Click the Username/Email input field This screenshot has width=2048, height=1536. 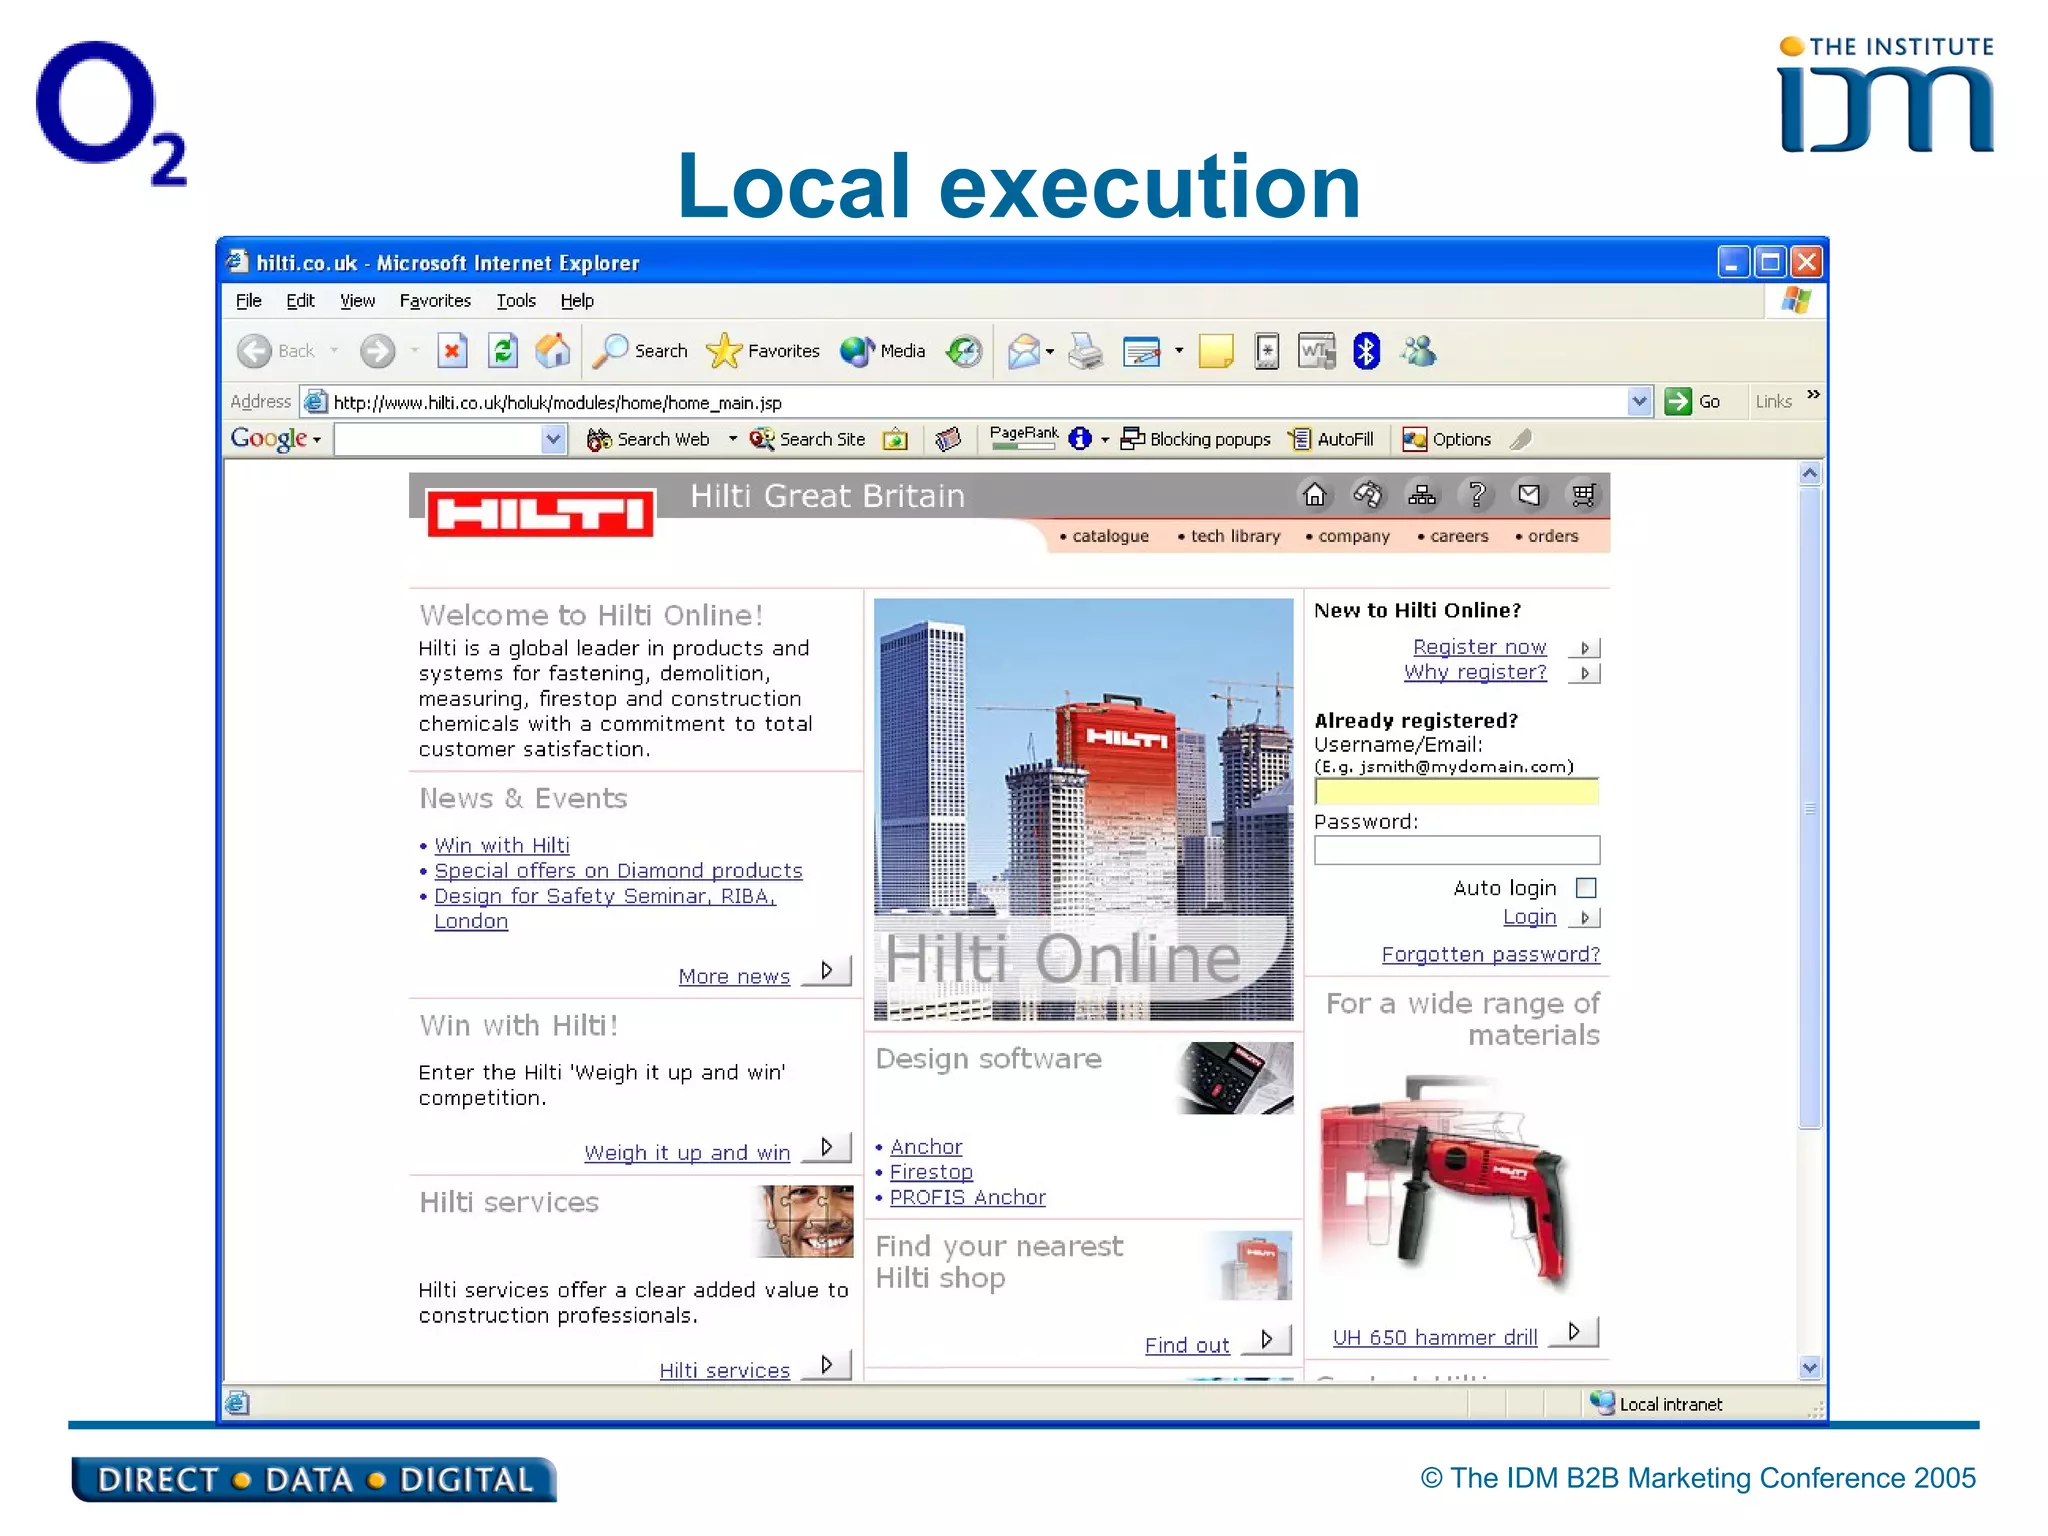coord(1456,792)
